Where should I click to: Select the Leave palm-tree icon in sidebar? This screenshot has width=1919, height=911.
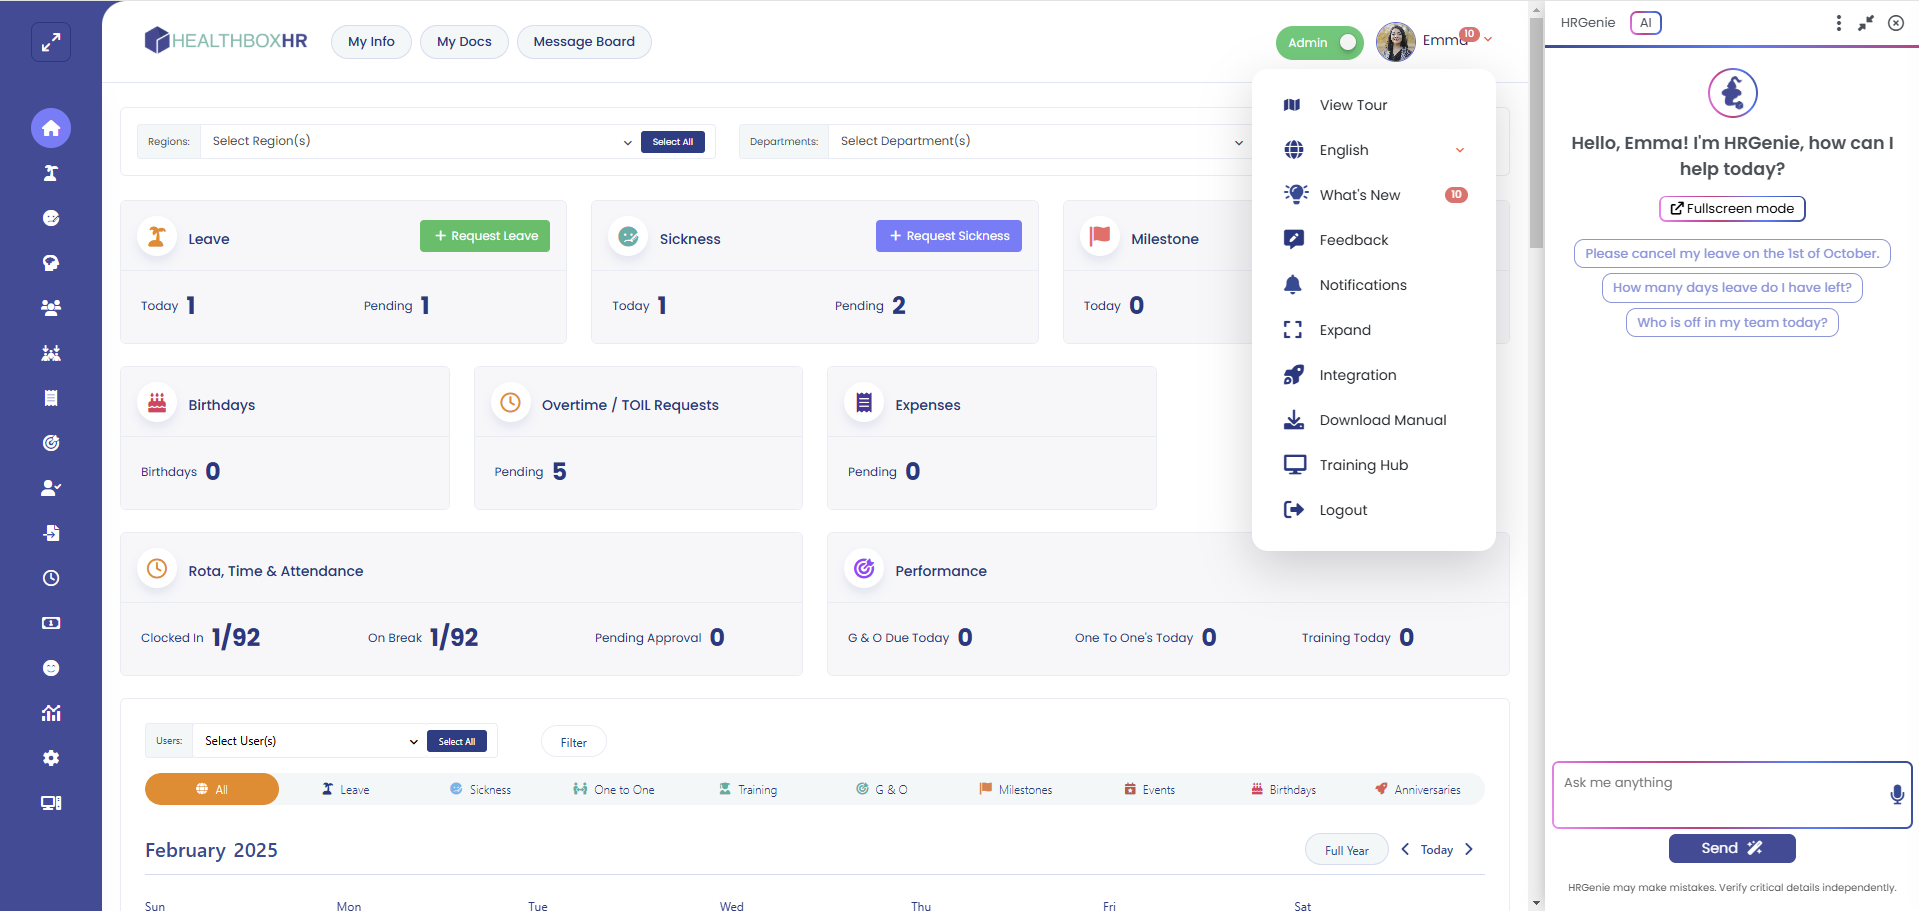click(x=51, y=173)
